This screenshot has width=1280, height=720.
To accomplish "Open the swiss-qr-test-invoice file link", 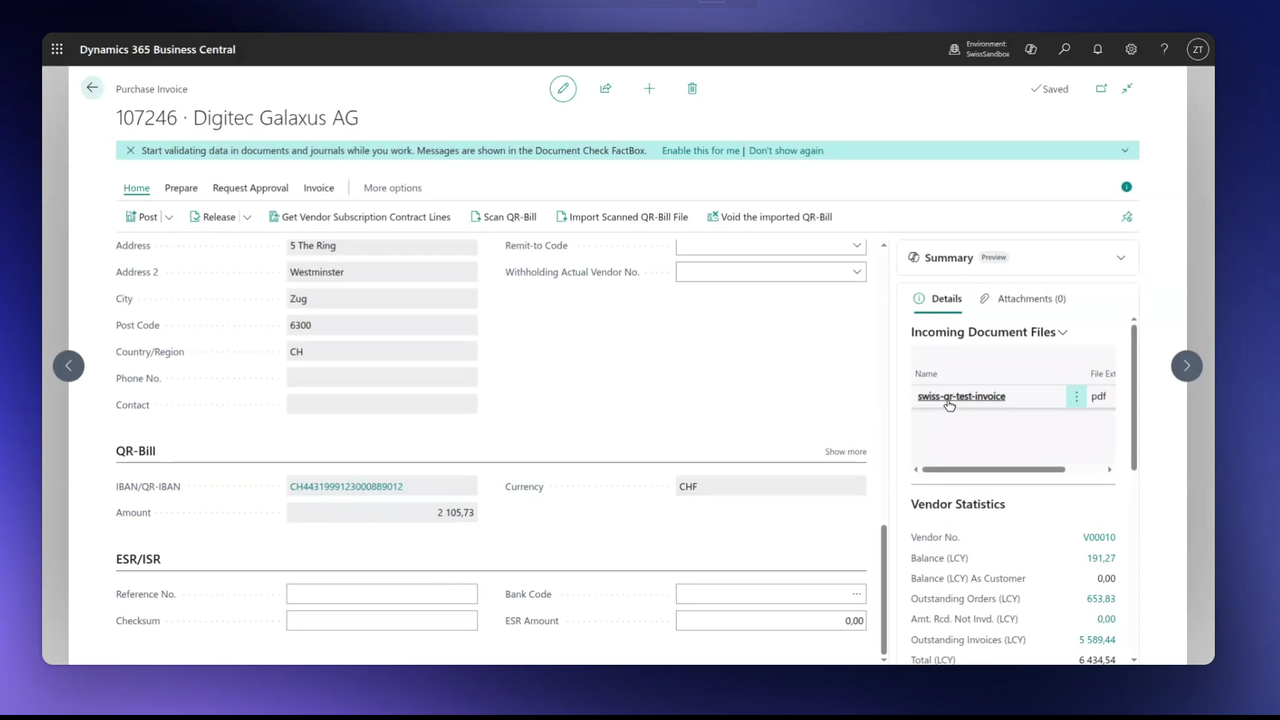I will pos(961,397).
